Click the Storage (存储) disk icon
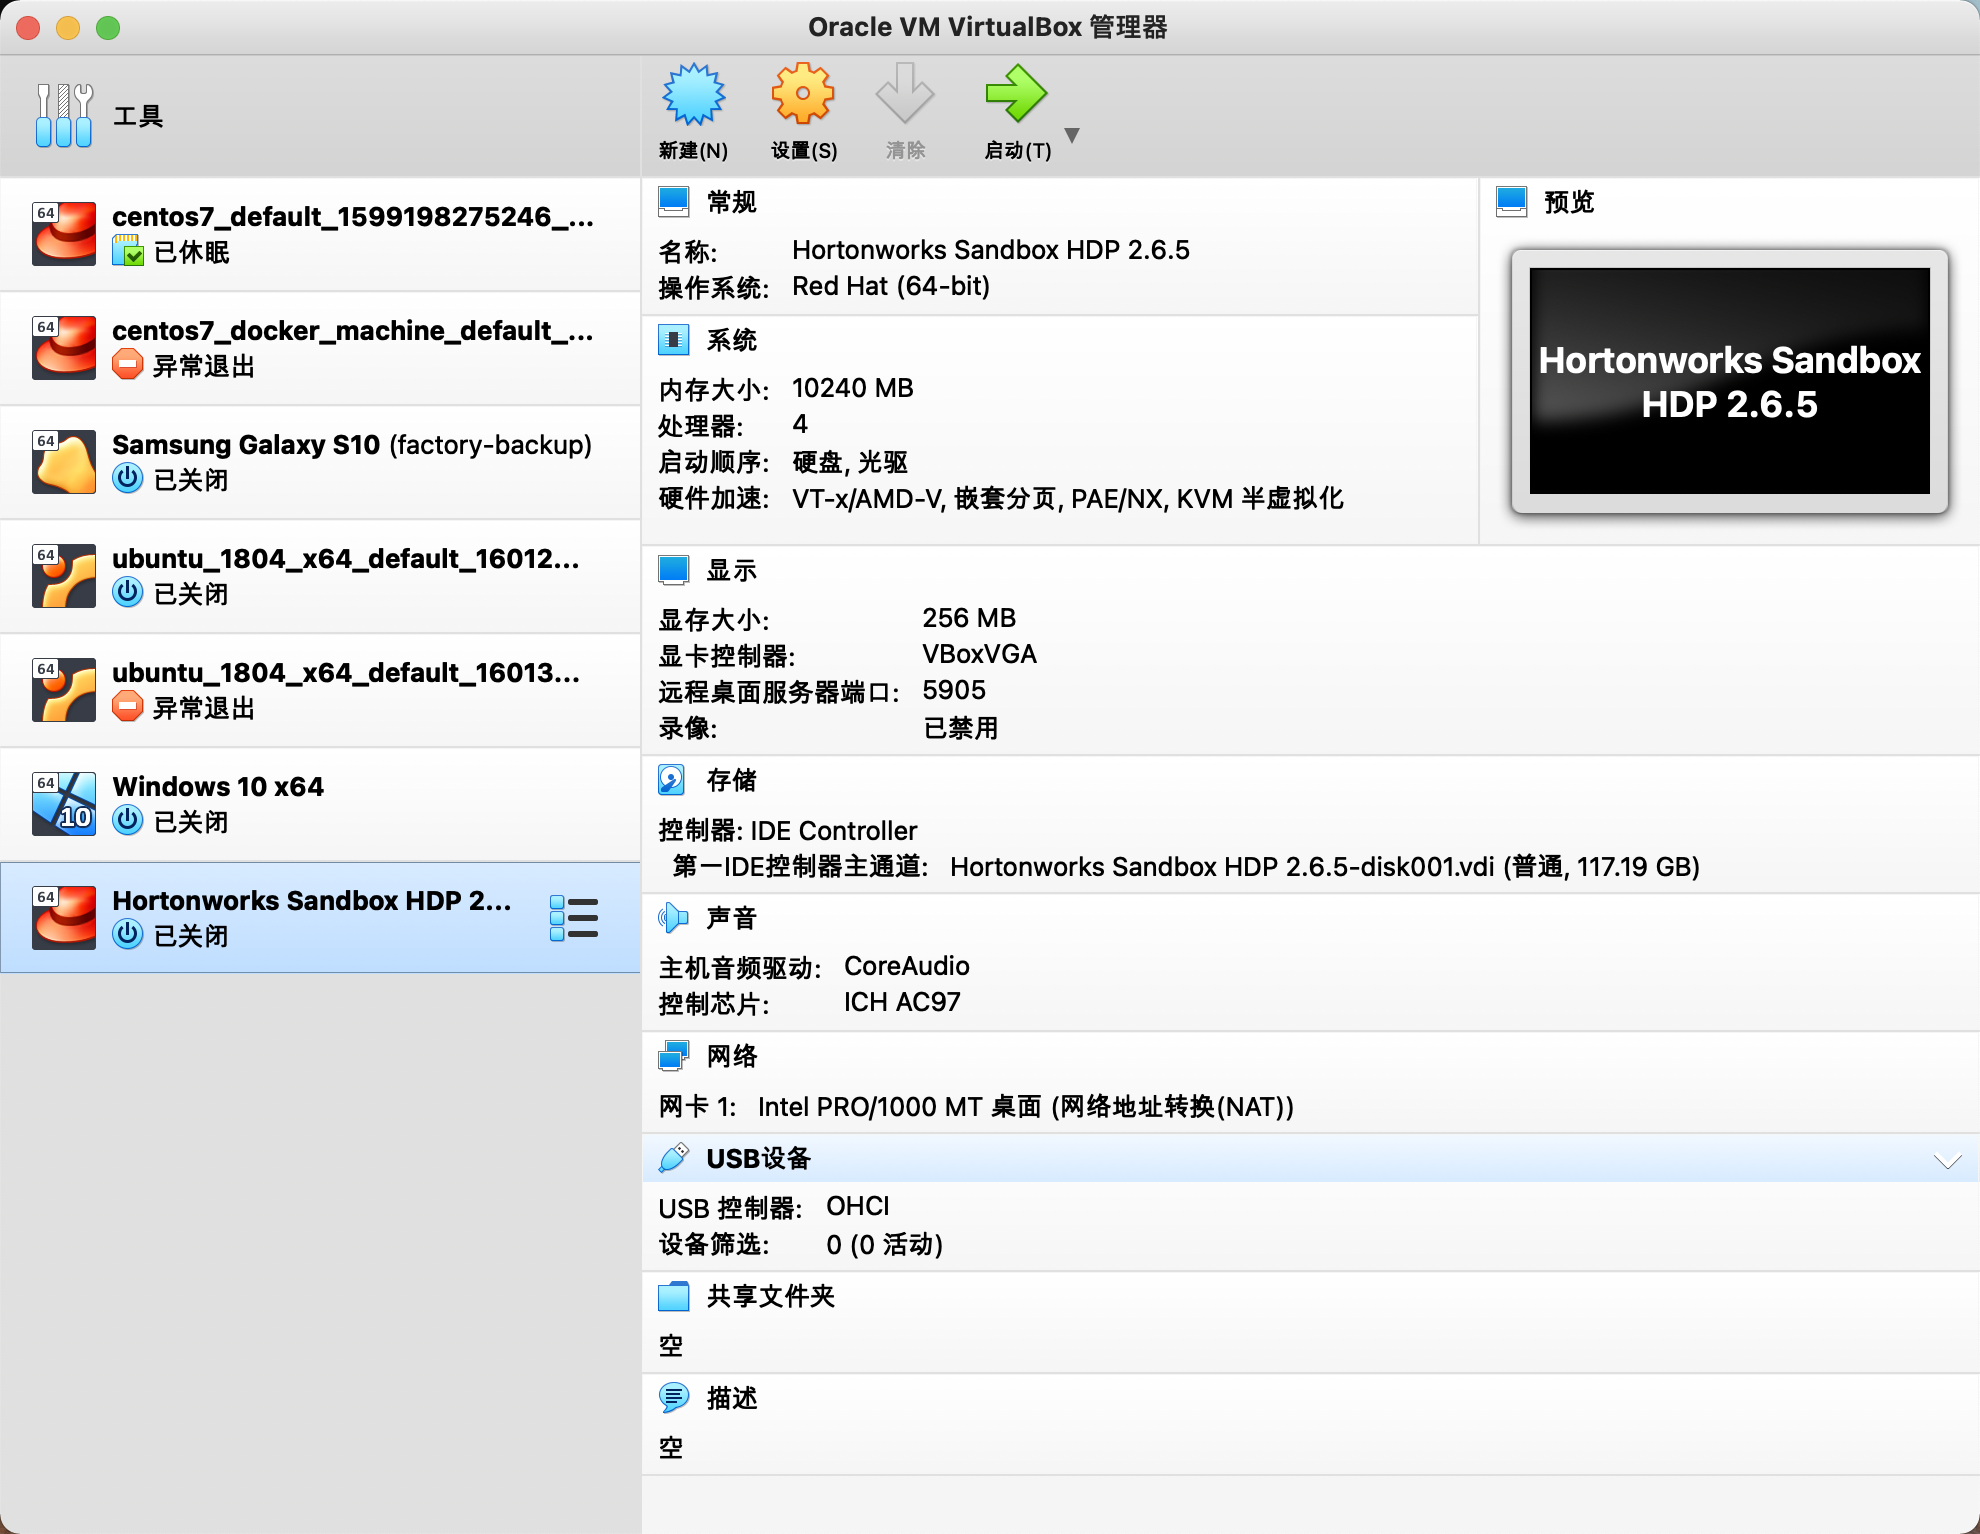Screen dimensions: 1980x1534 672,780
